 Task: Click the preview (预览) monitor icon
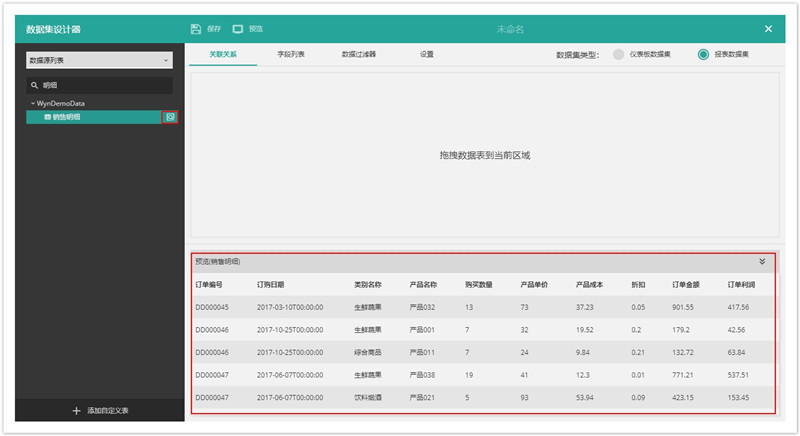click(x=238, y=29)
